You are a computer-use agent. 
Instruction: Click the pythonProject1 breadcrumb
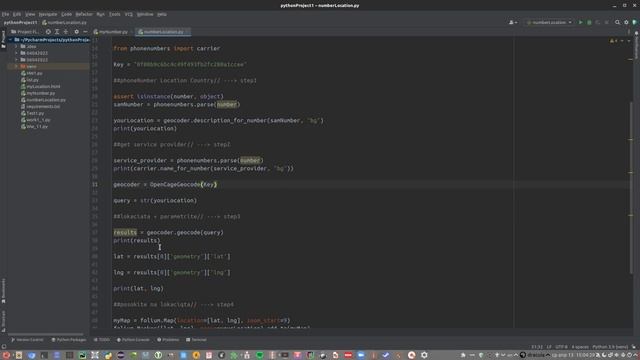click(20, 22)
